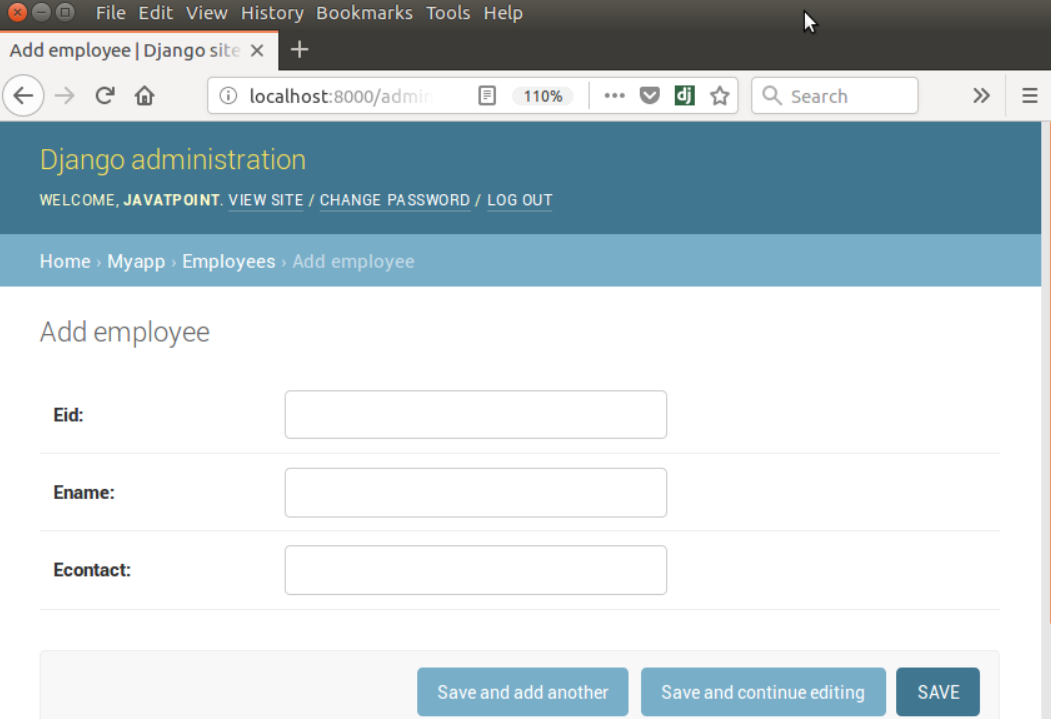This screenshot has height=719, width=1051.
Task: Open the Bookmarks menu
Action: tap(364, 13)
